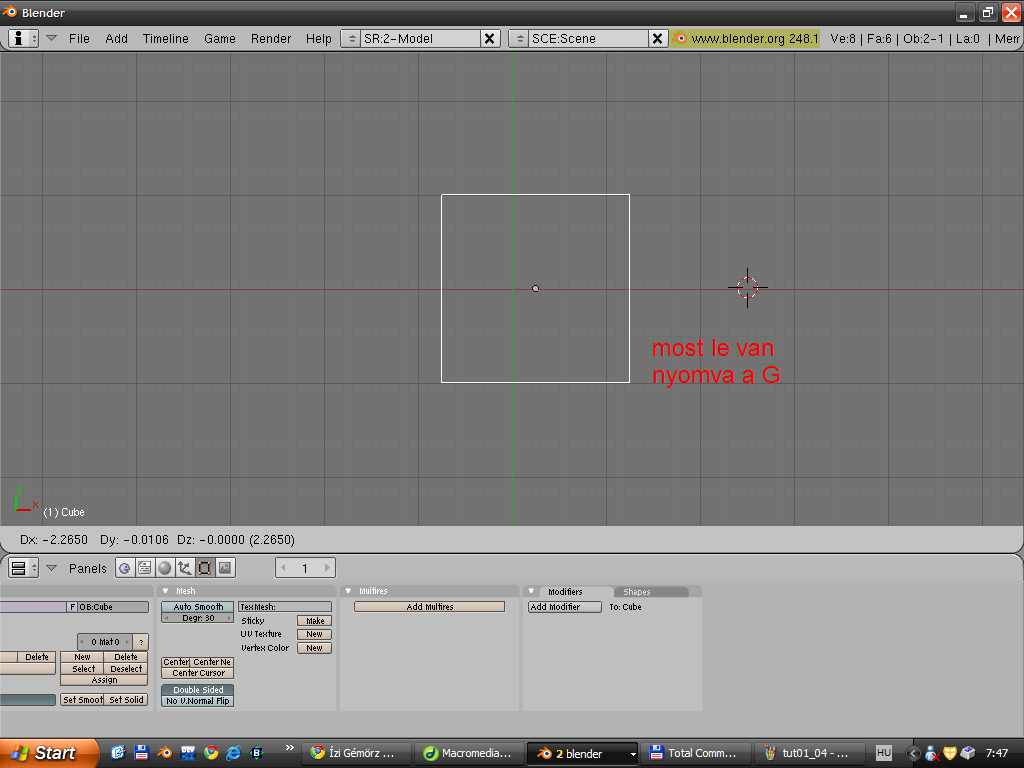Open the Render menu
Viewport: 1024px width, 768px height.
click(x=271, y=38)
